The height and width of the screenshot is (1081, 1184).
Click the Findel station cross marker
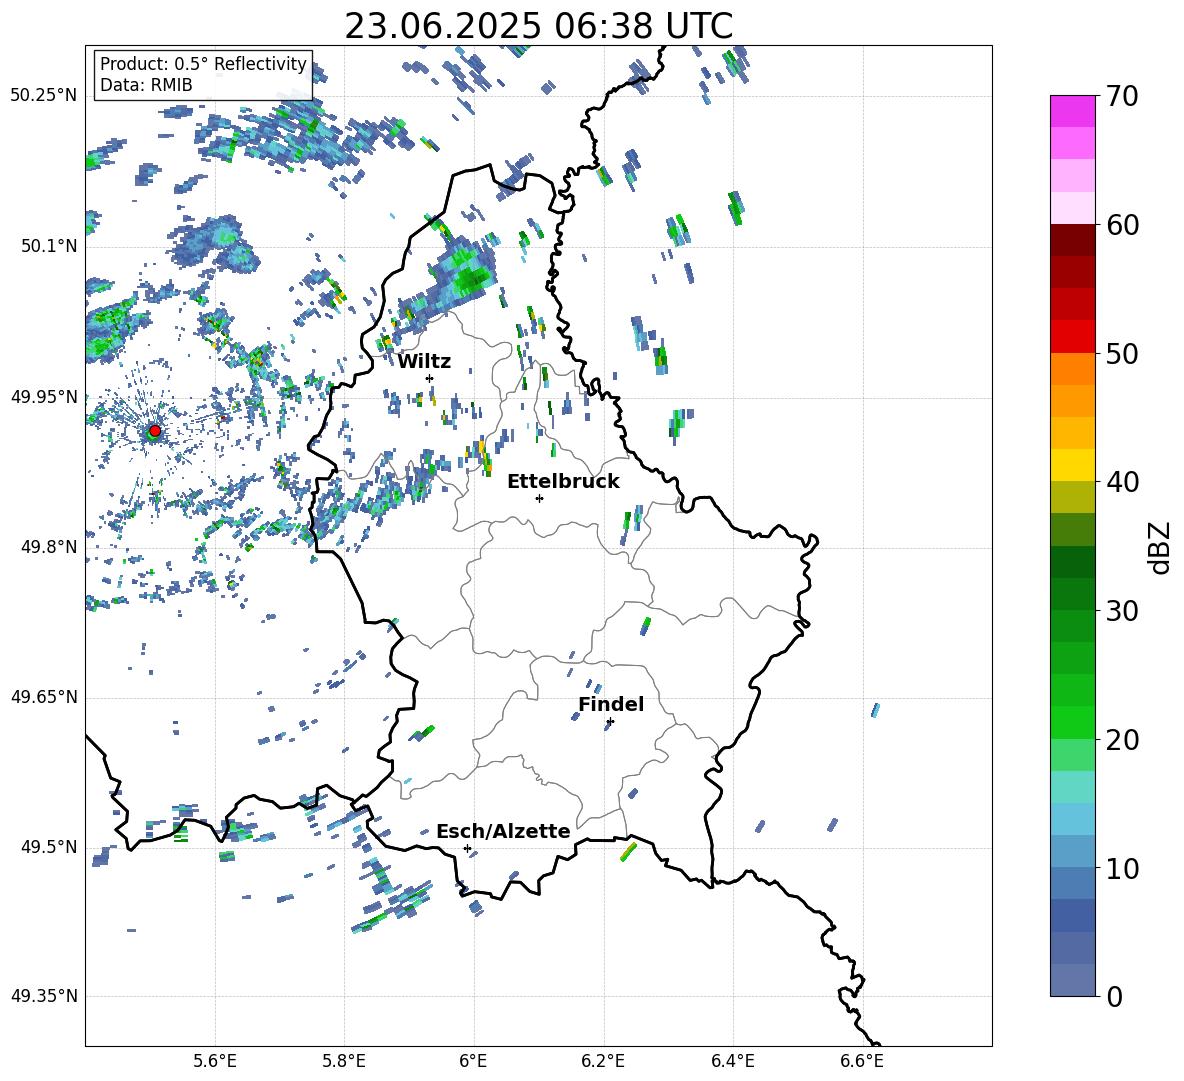(x=610, y=722)
